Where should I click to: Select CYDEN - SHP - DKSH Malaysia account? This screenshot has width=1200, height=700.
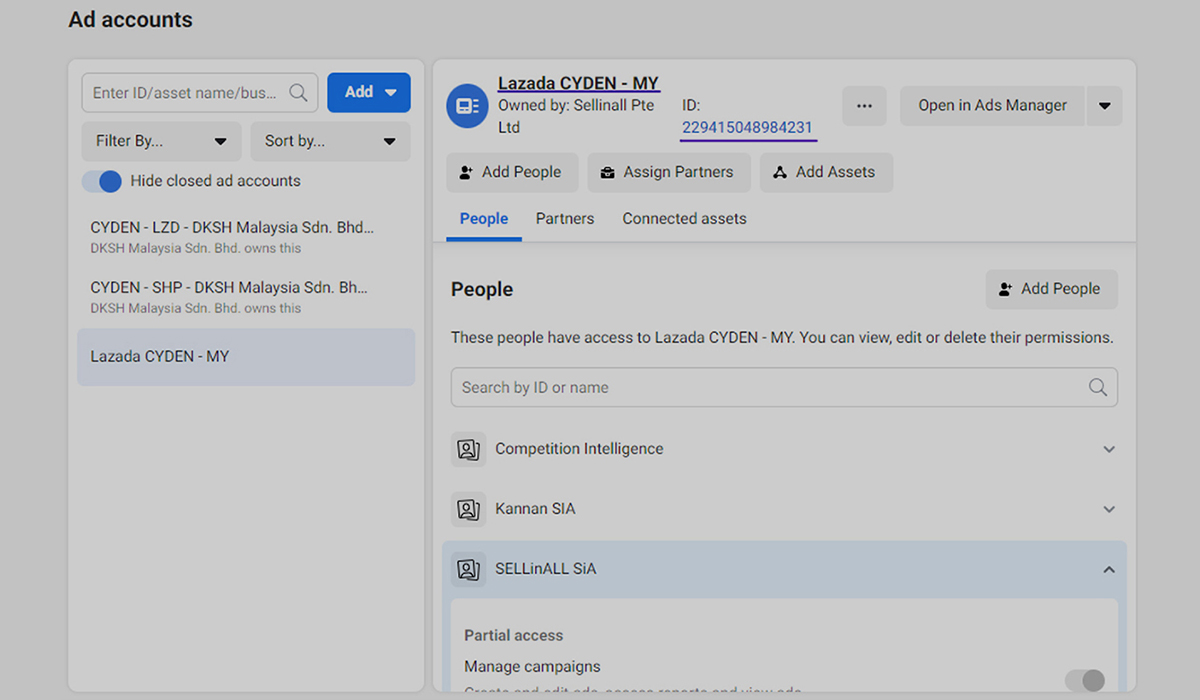(246, 298)
